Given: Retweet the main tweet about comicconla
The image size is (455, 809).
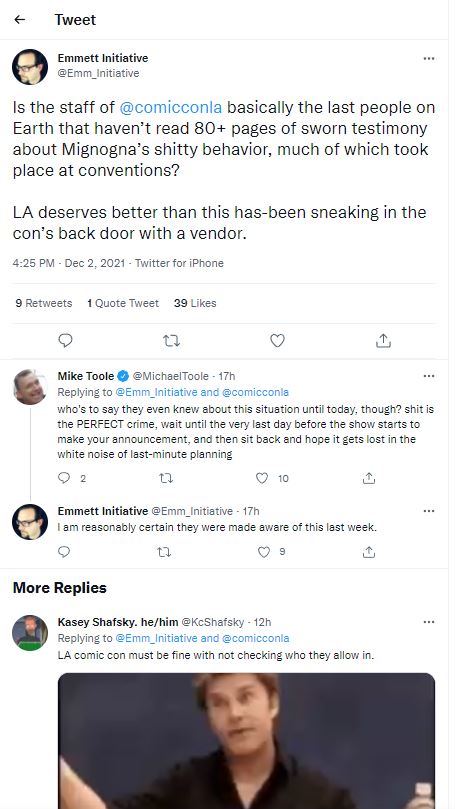Looking at the screenshot, I should [171, 341].
